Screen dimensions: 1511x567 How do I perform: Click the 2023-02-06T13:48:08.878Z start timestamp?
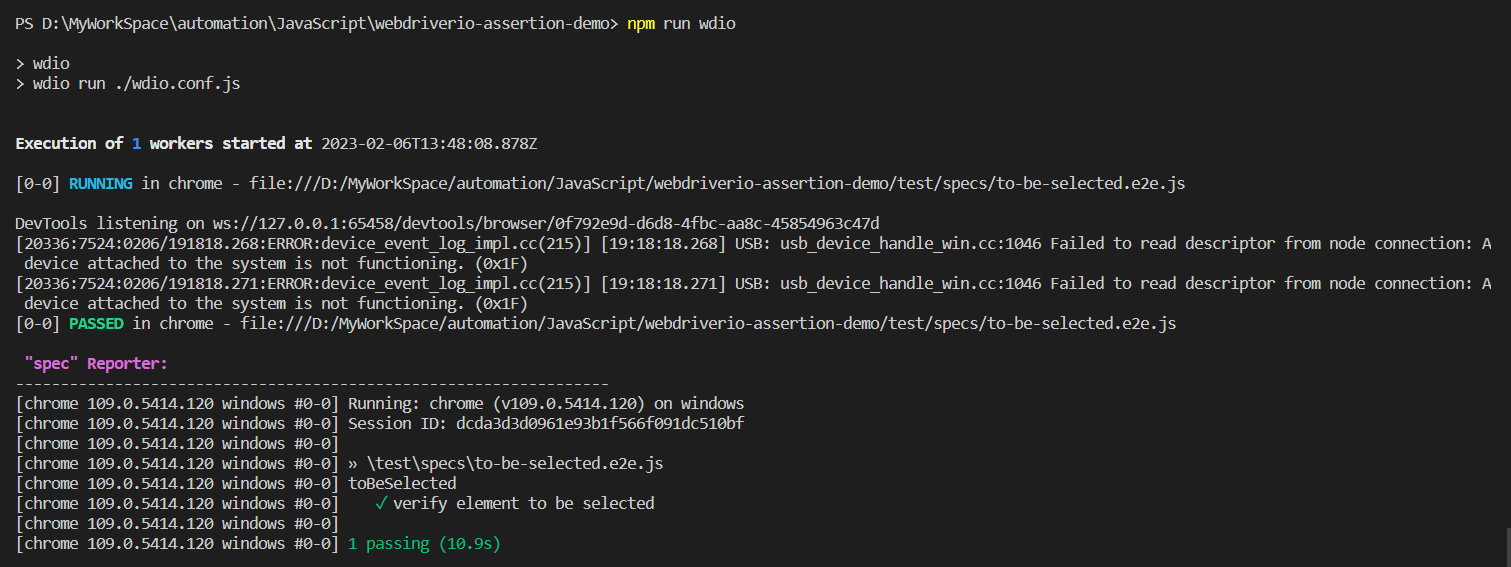[429, 143]
